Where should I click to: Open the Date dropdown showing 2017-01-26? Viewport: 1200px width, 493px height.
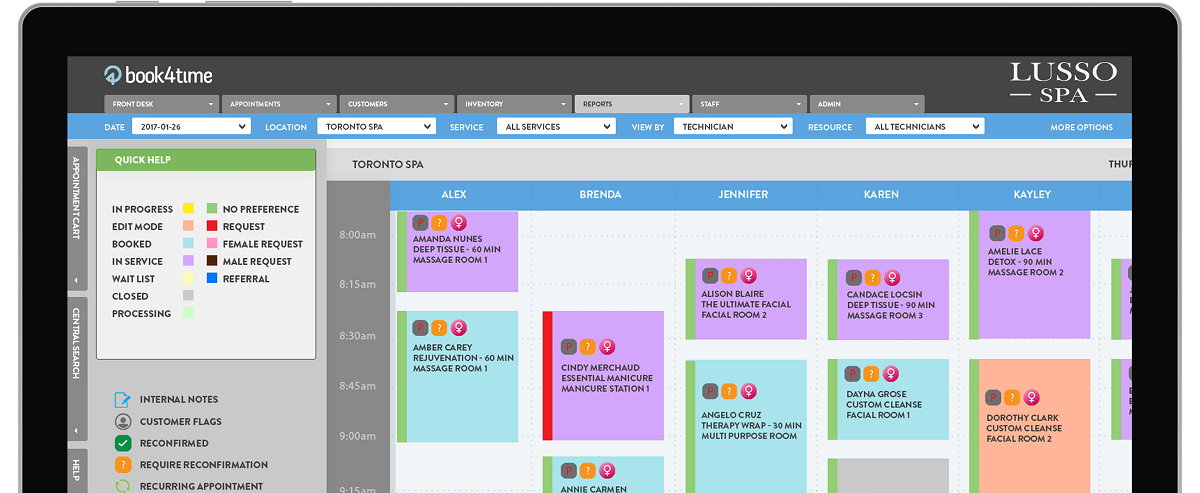tap(190, 127)
